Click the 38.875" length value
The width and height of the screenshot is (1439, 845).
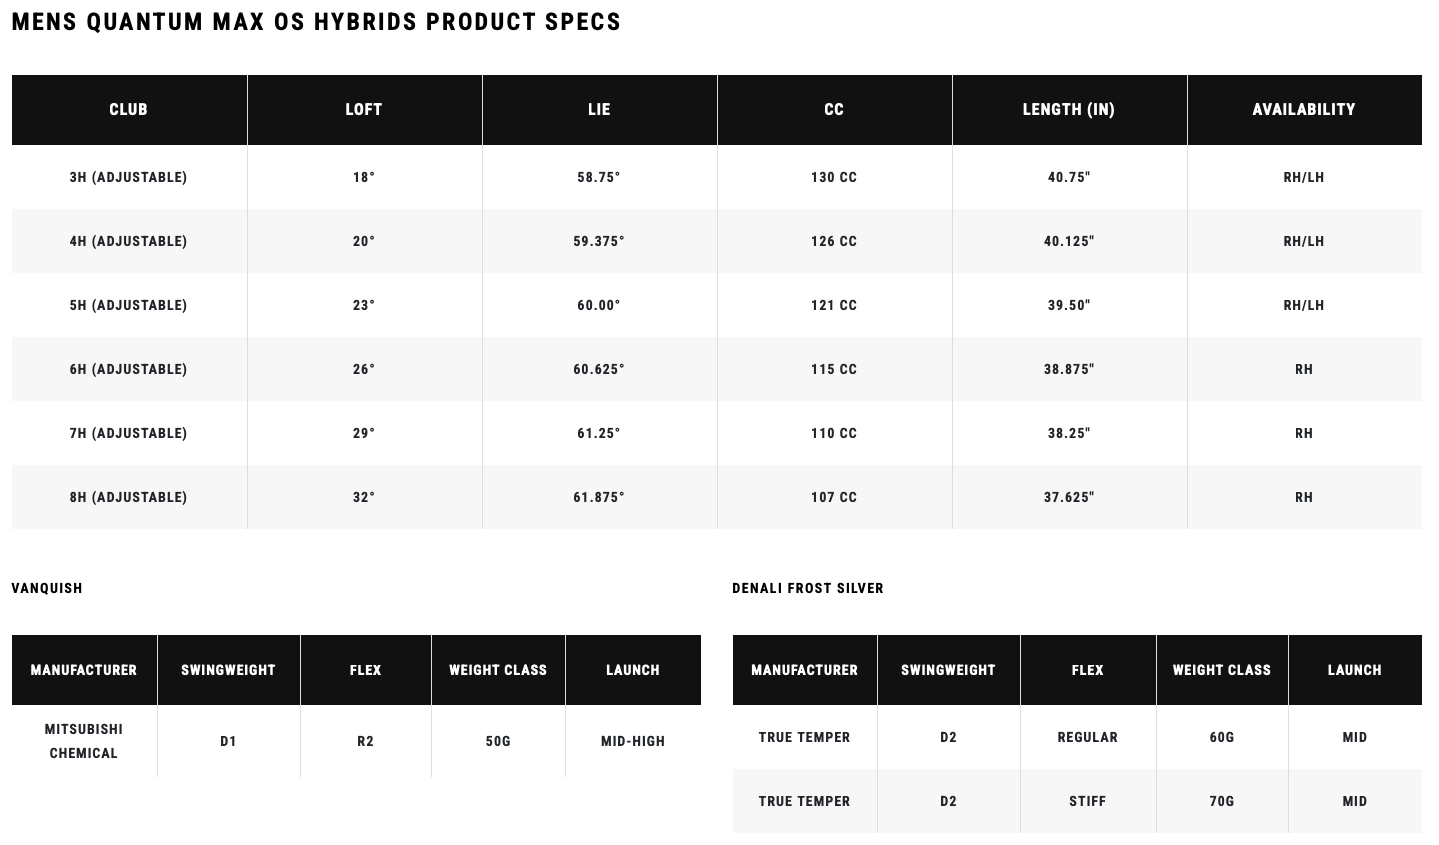(1069, 369)
